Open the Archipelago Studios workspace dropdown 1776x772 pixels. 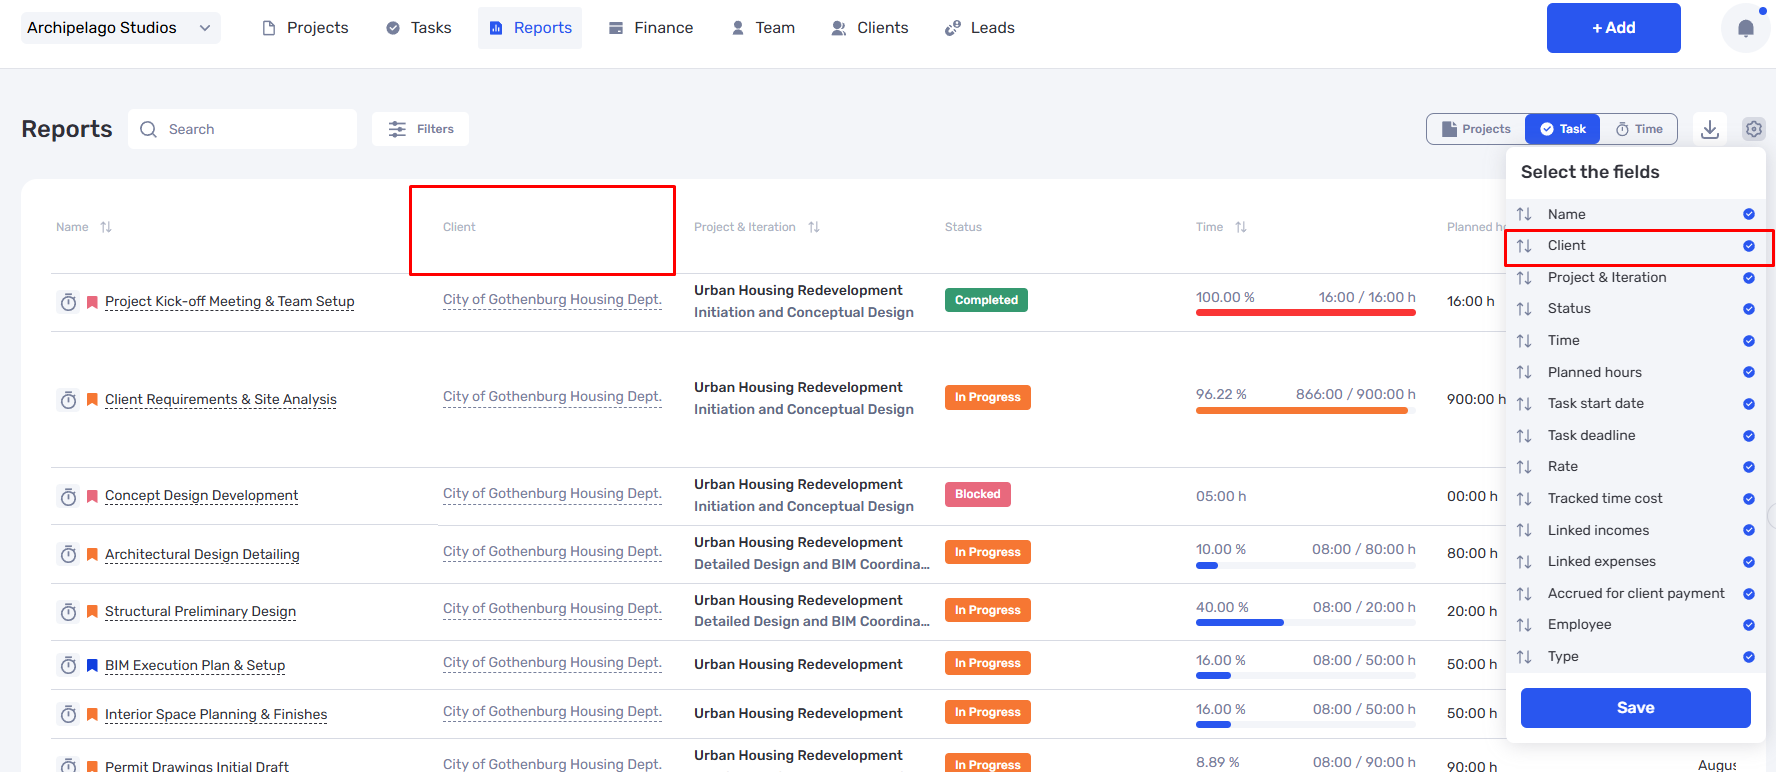click(x=120, y=28)
